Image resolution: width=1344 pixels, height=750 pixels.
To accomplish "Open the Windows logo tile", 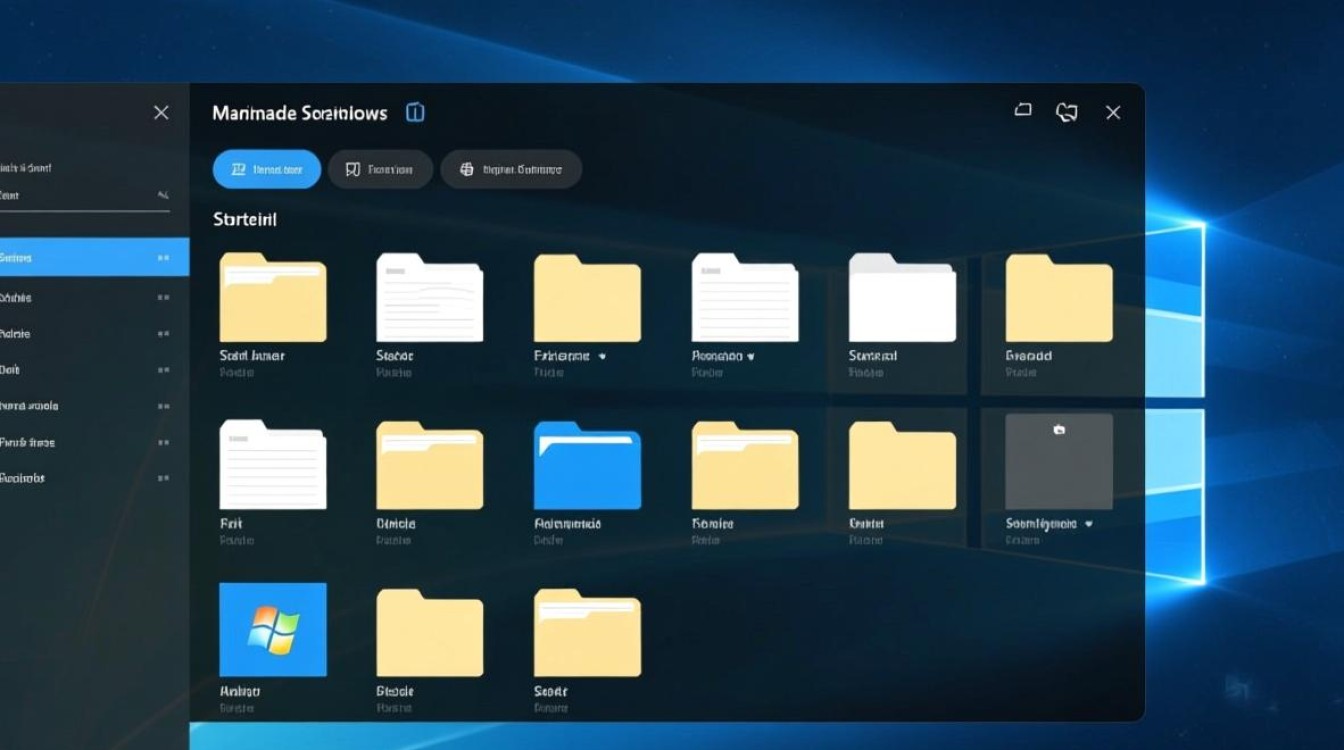I will coord(273,630).
